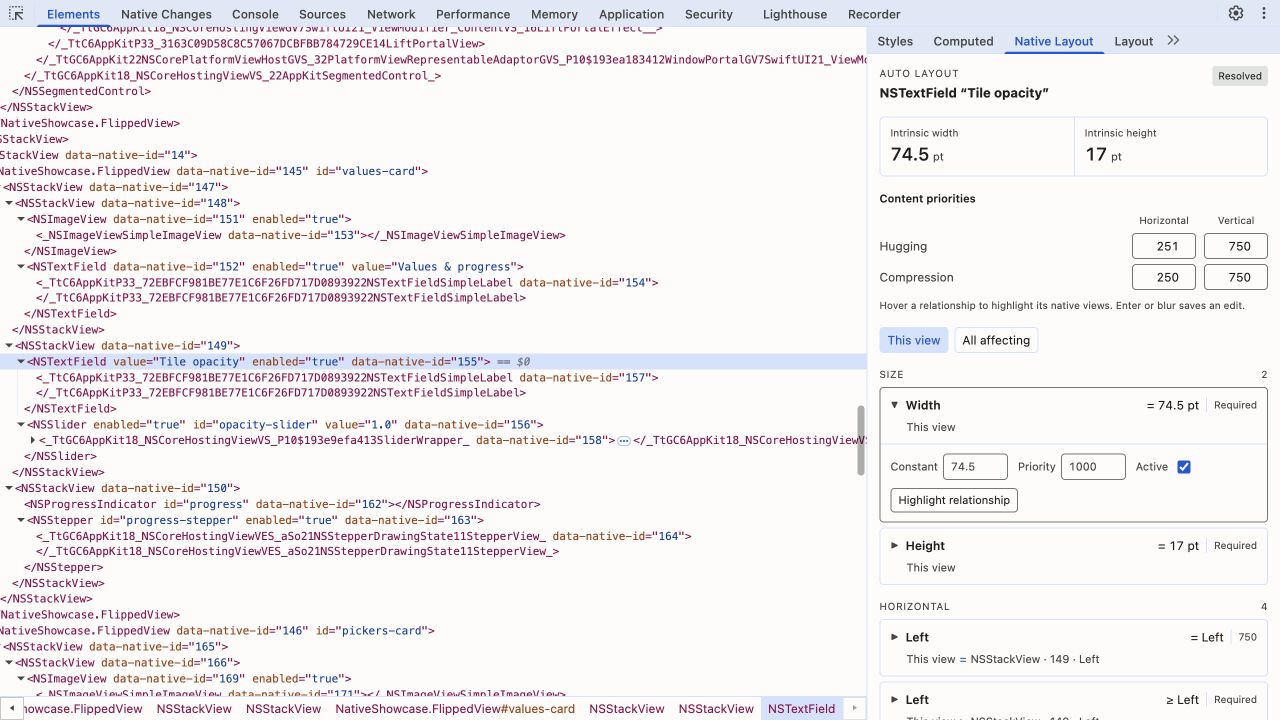Expand ellipsis in SliderWrapper node
The width and height of the screenshot is (1280, 720).
(x=624, y=441)
